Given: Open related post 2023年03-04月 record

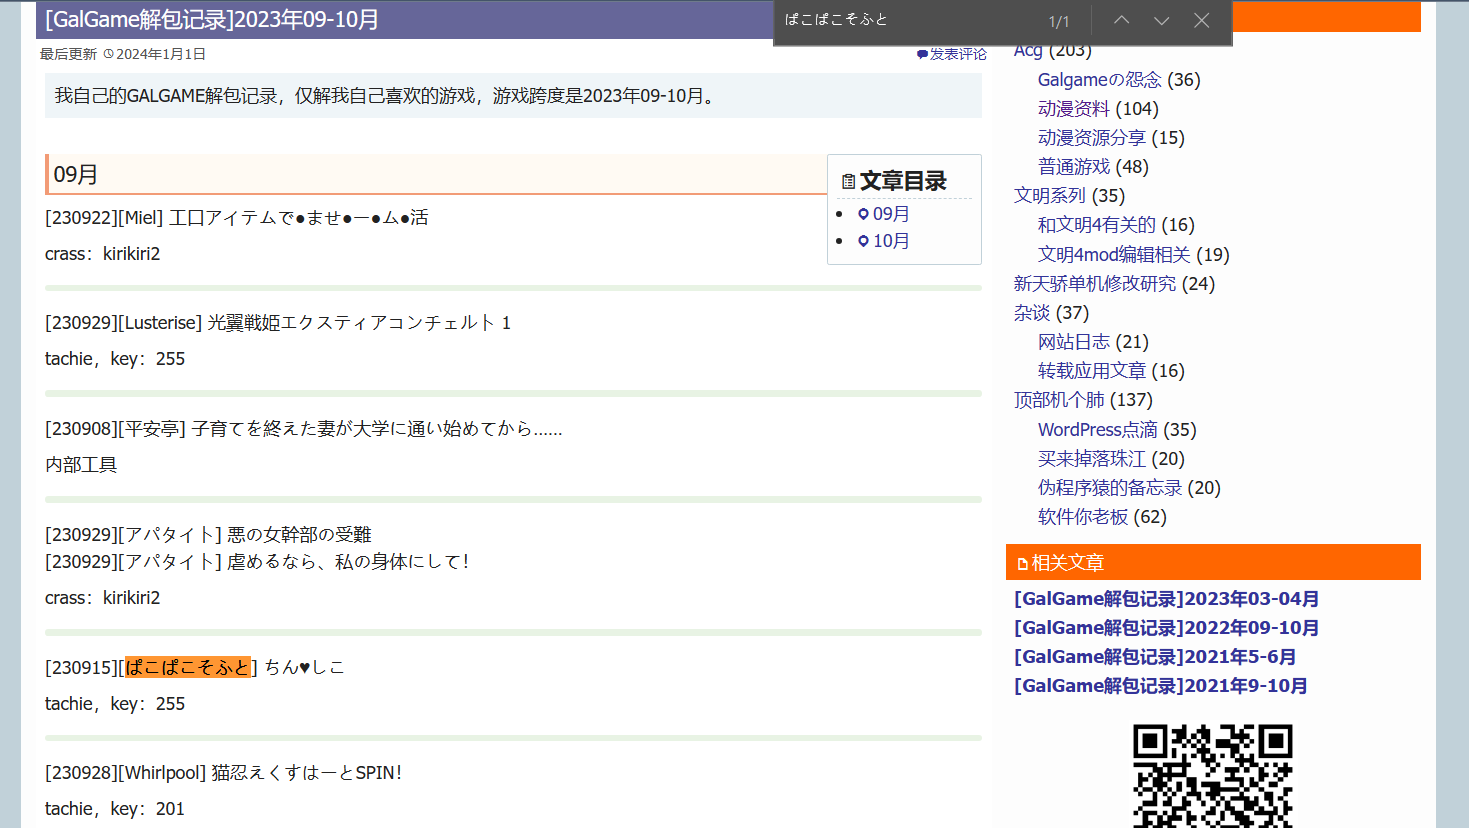Looking at the screenshot, I should pos(1166,599).
